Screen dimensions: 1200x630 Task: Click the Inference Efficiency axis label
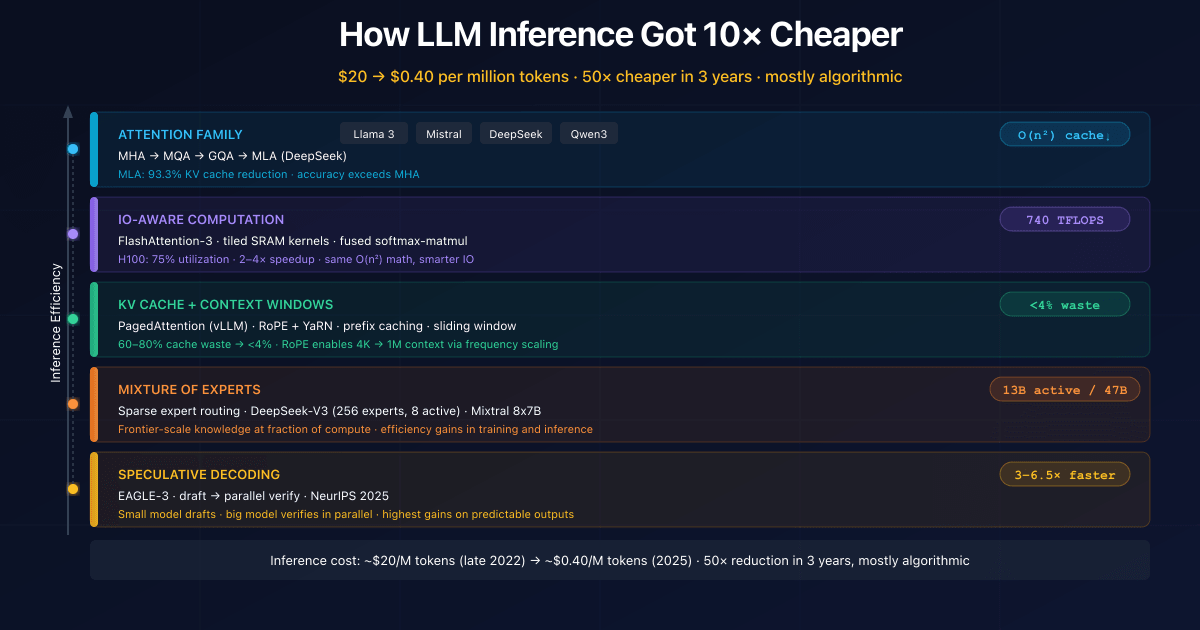[57, 323]
